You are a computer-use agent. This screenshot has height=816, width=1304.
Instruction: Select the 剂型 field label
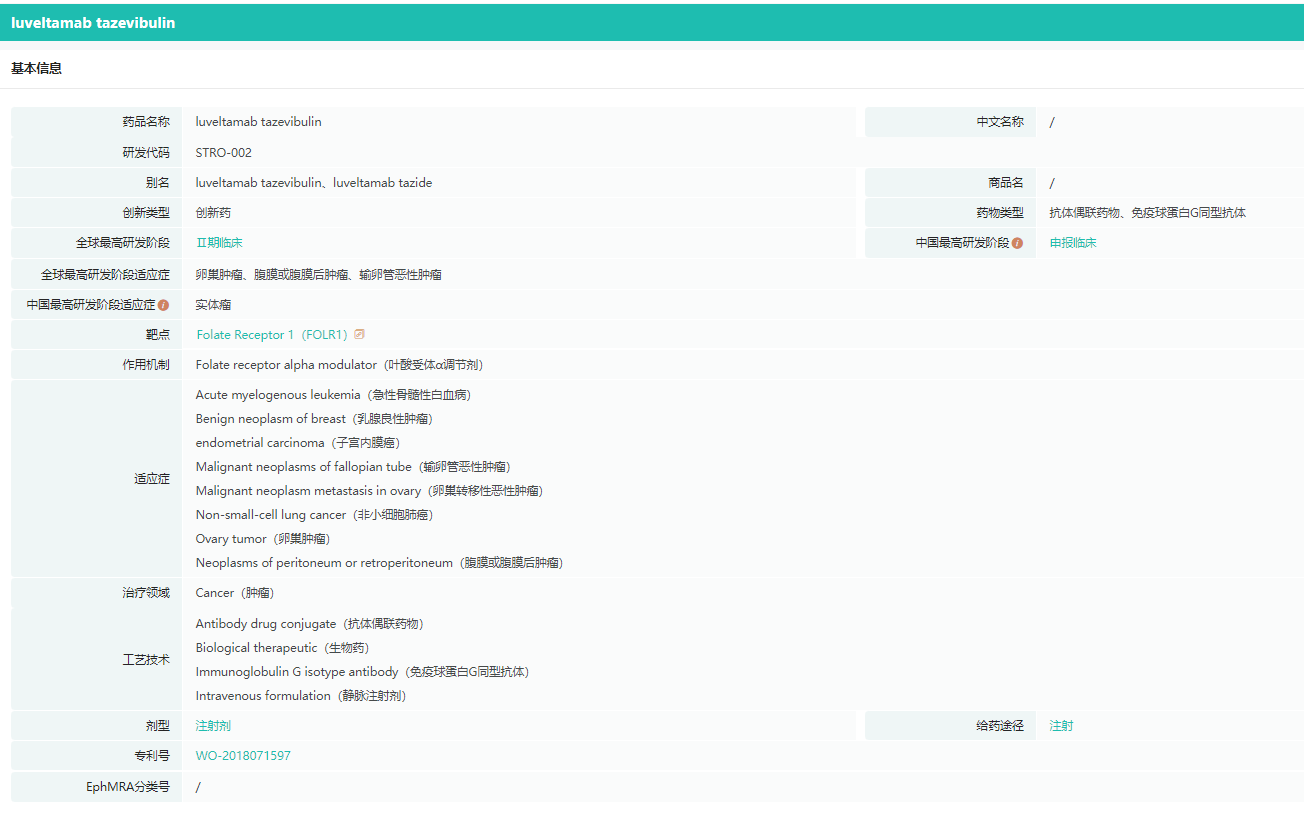[x=158, y=726]
